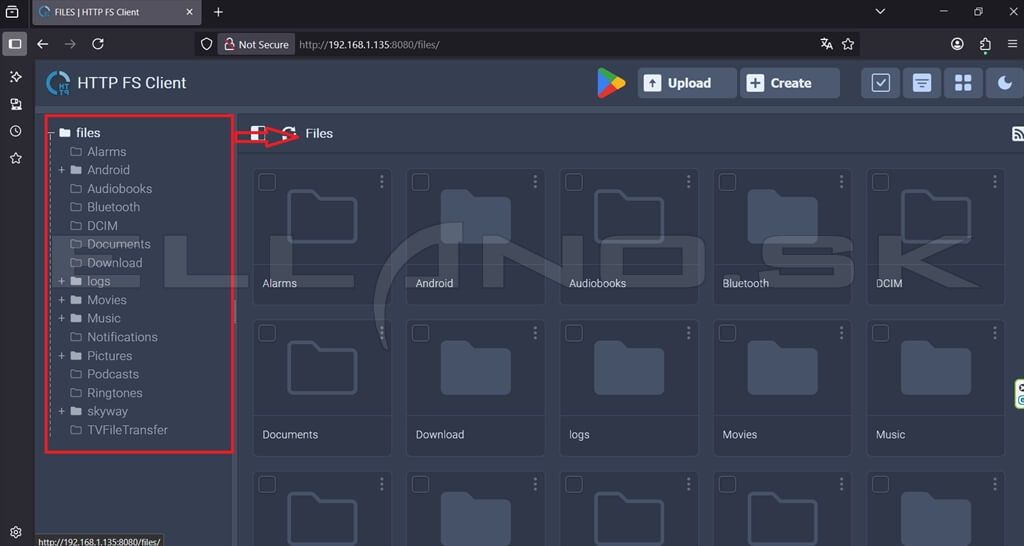
Task: Tick the Documents folder checkbox
Action: 267,333
